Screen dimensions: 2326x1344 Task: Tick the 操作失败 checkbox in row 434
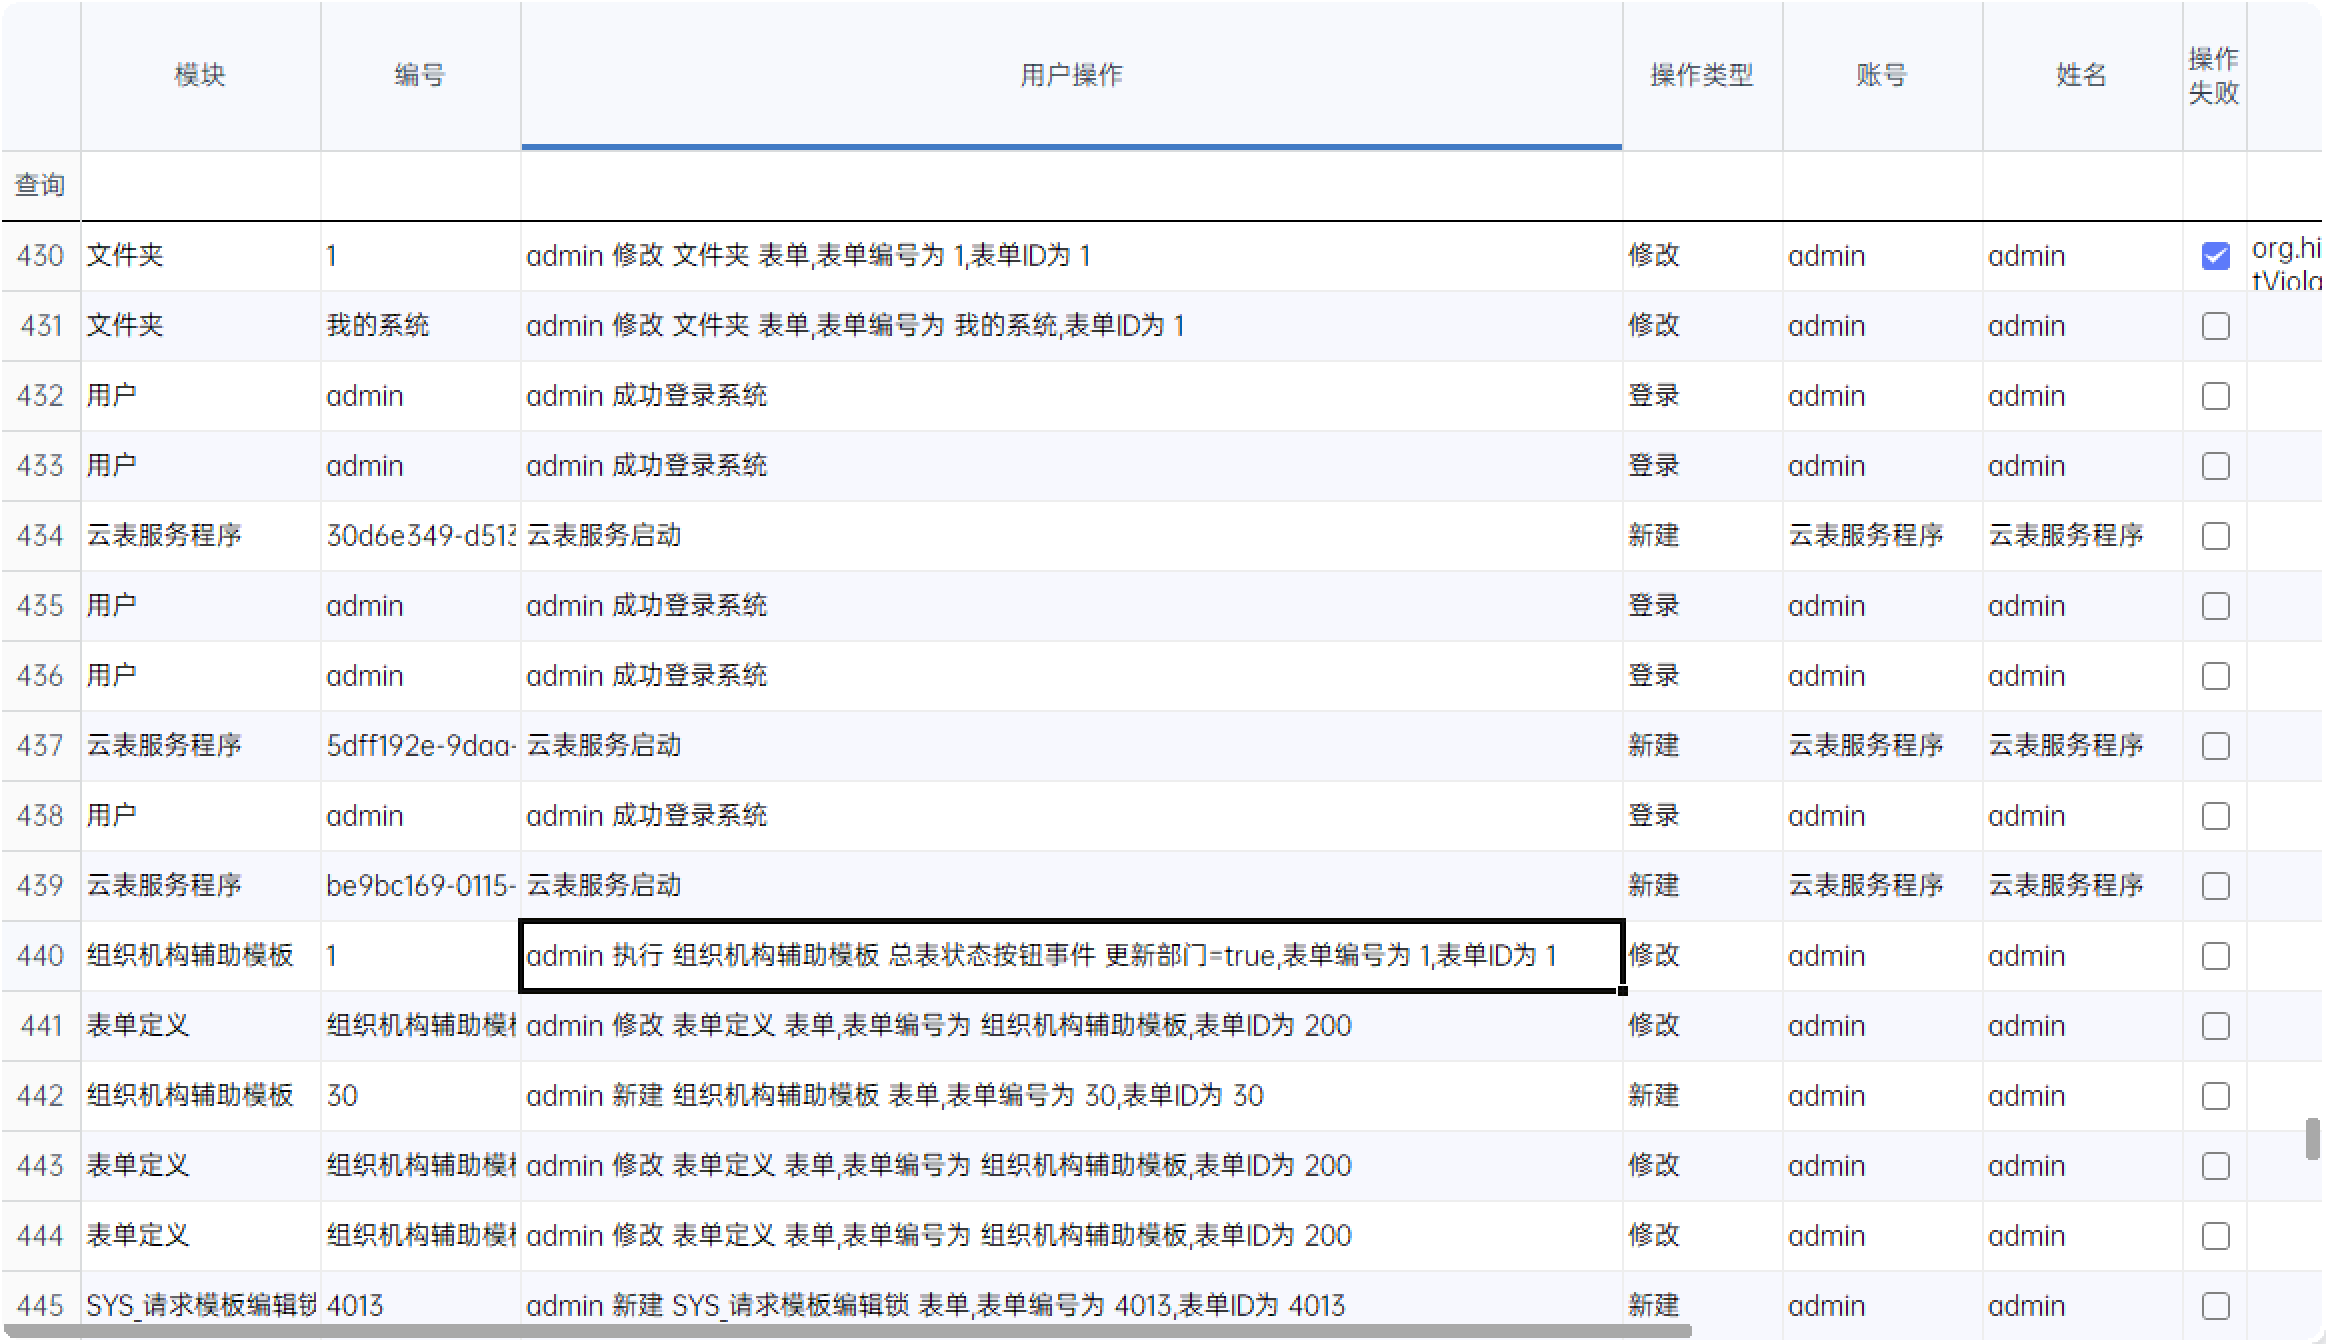(x=2215, y=536)
